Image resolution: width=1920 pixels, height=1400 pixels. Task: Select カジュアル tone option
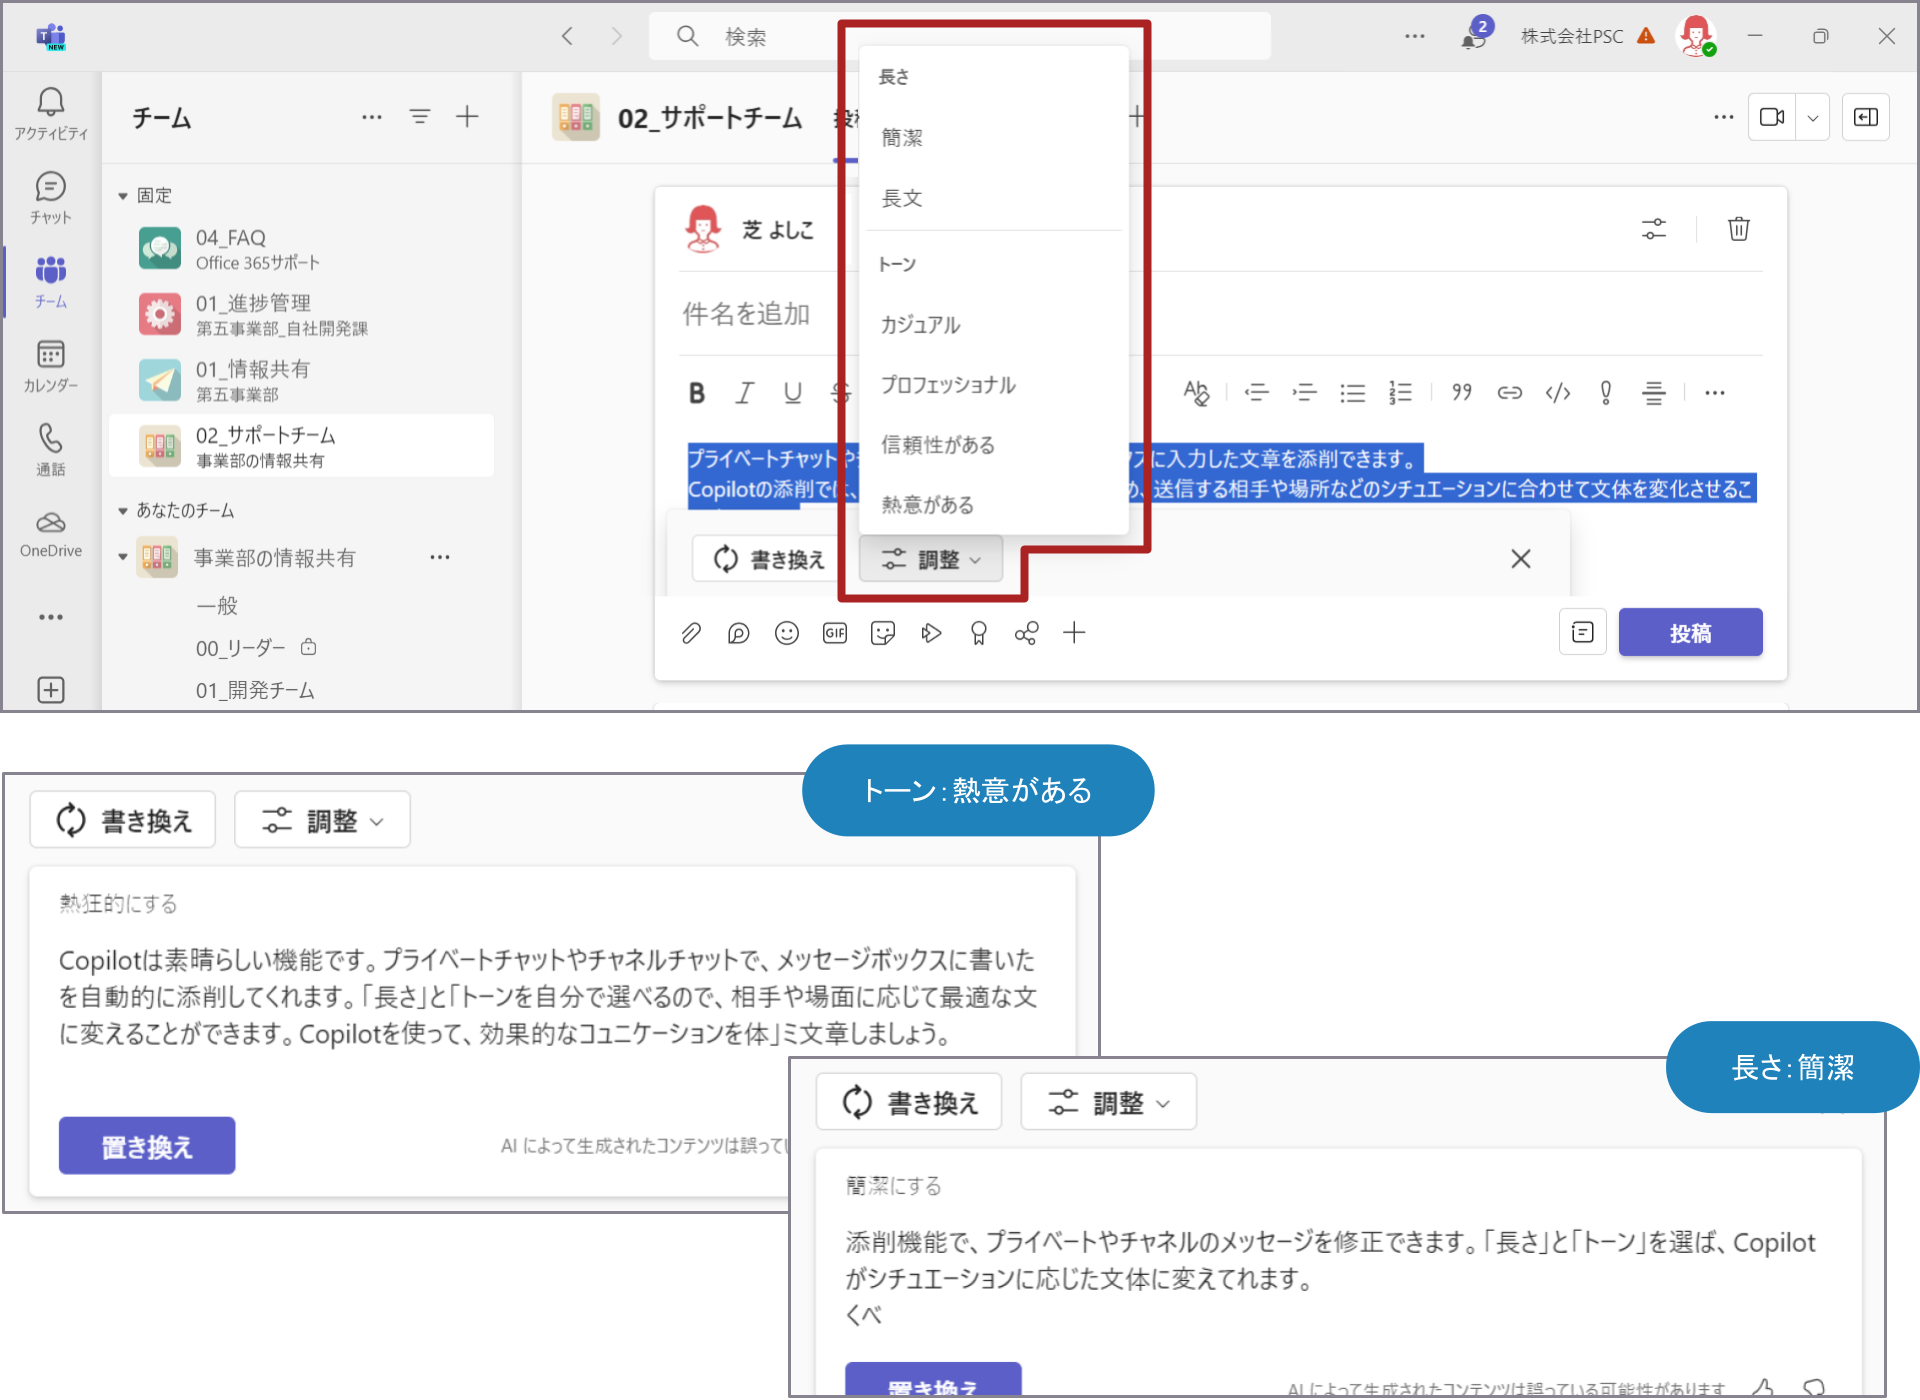[x=994, y=325]
